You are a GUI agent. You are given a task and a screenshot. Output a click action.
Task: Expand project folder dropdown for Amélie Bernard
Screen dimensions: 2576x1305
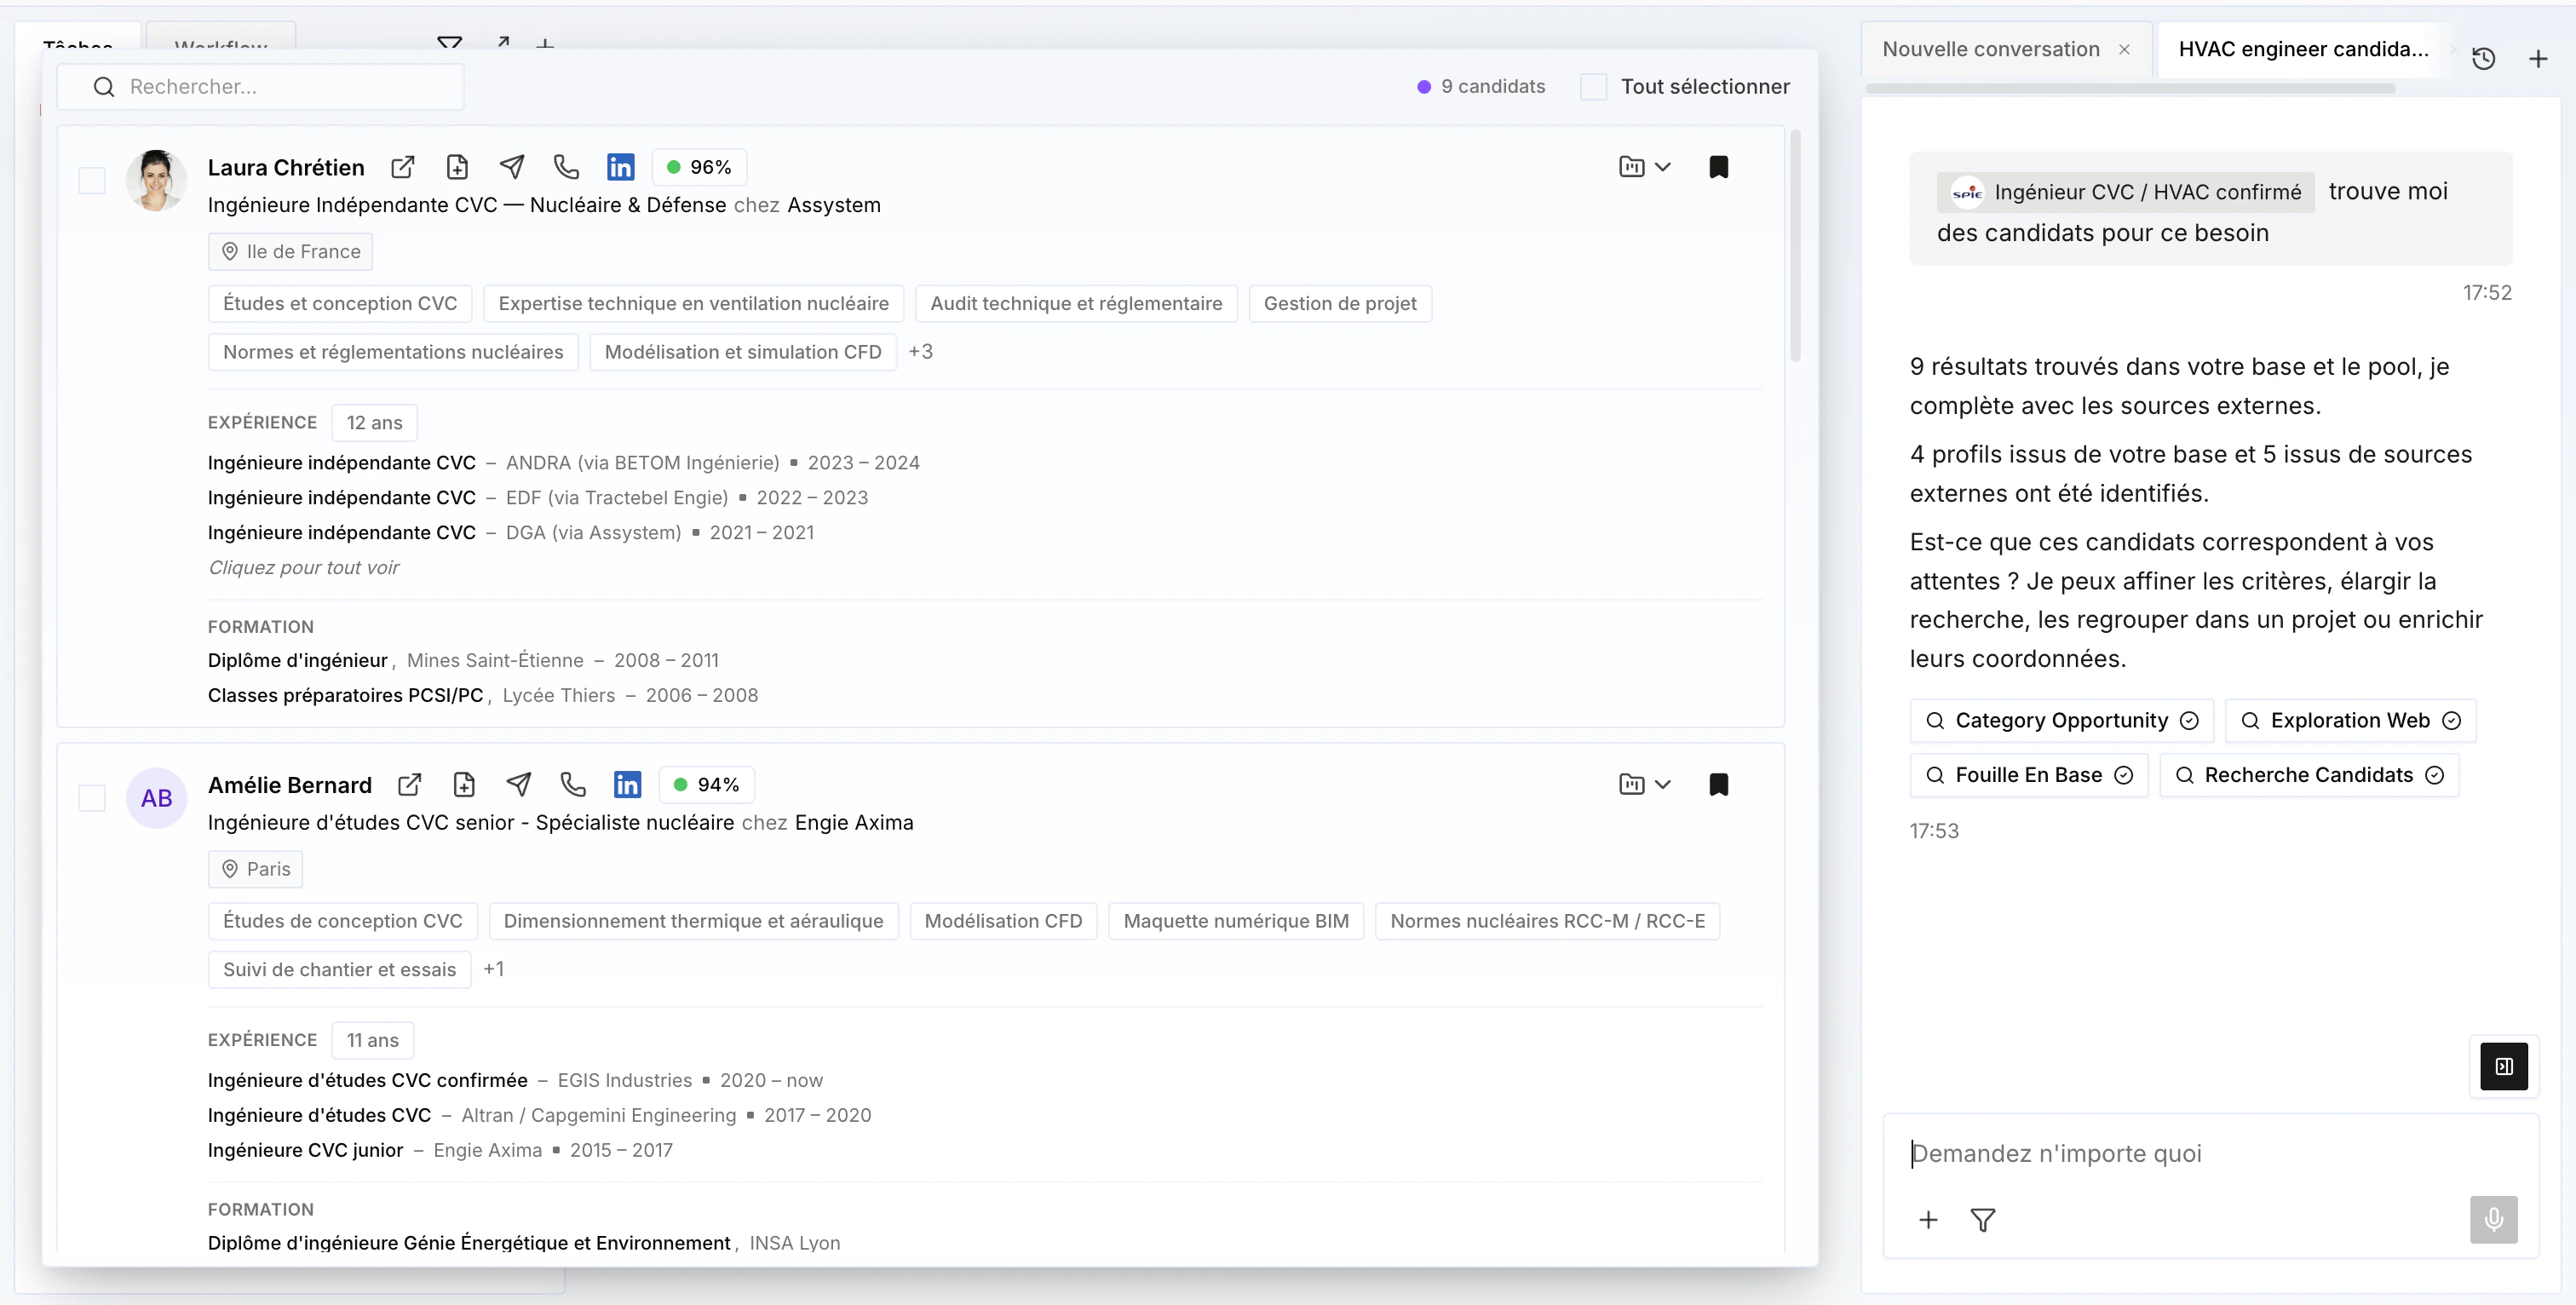point(1645,785)
